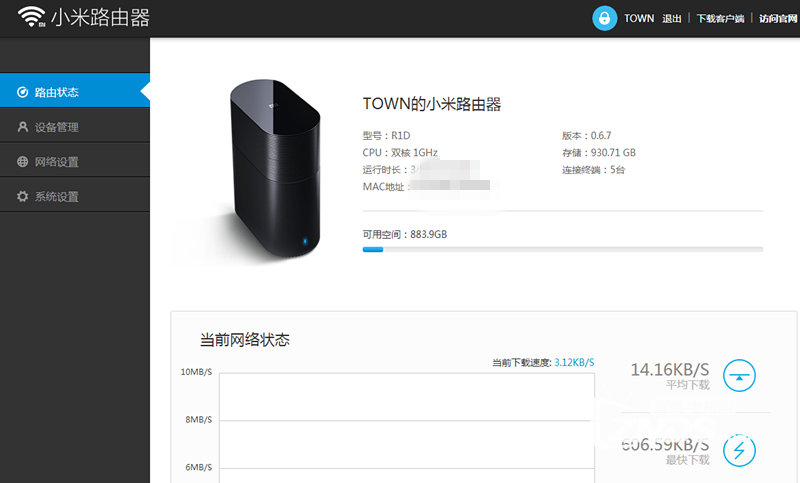Open the 系统设置 menu item
Viewport: 800px width, 483px height.
[75, 195]
